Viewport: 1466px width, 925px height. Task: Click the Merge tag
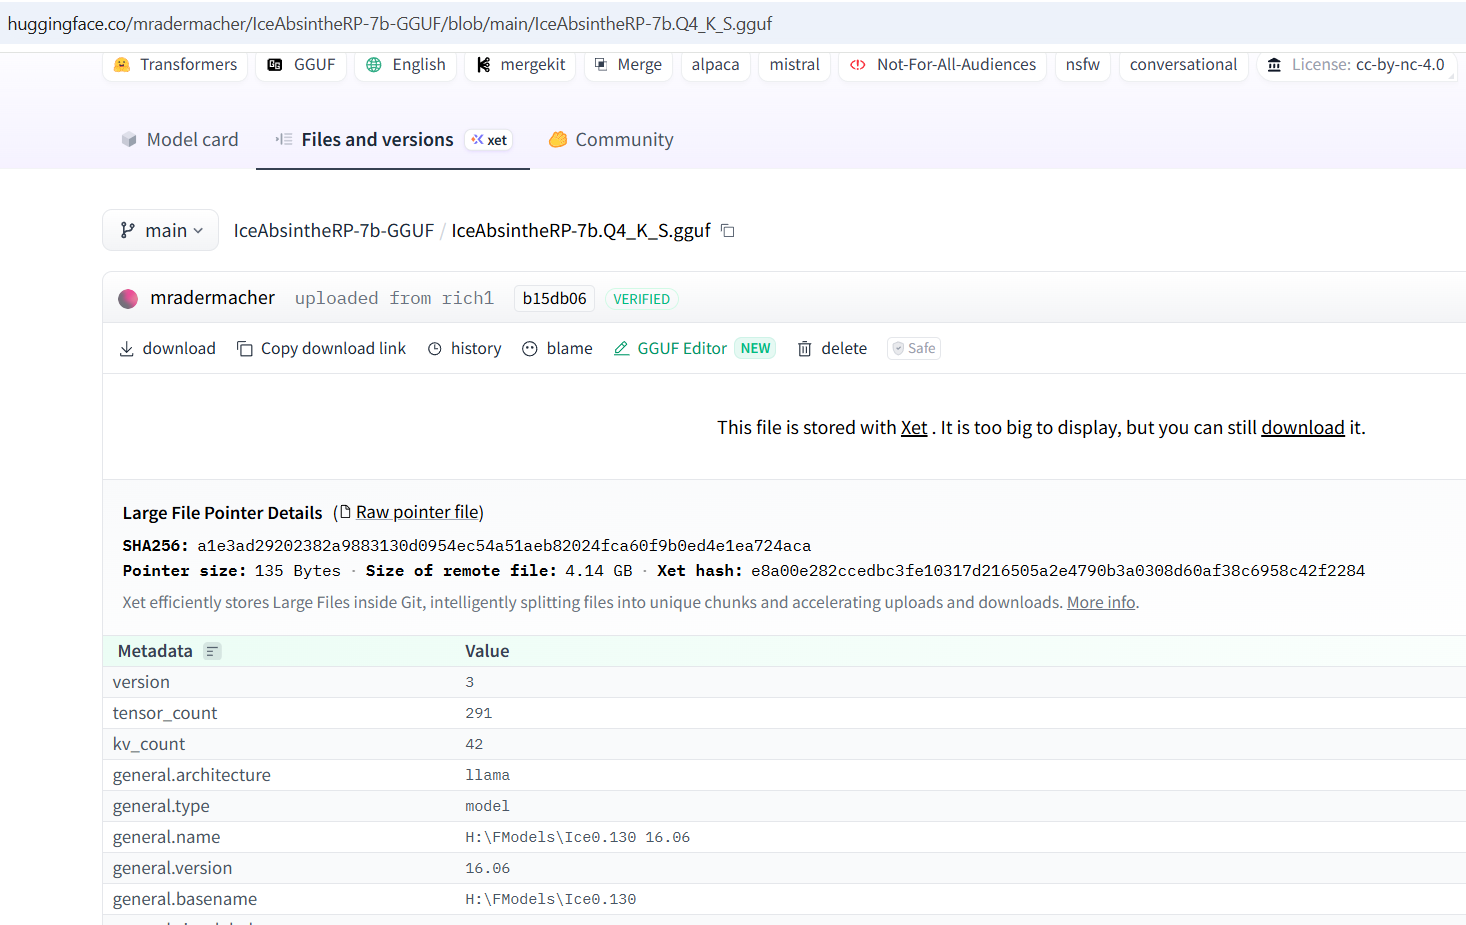click(x=628, y=65)
